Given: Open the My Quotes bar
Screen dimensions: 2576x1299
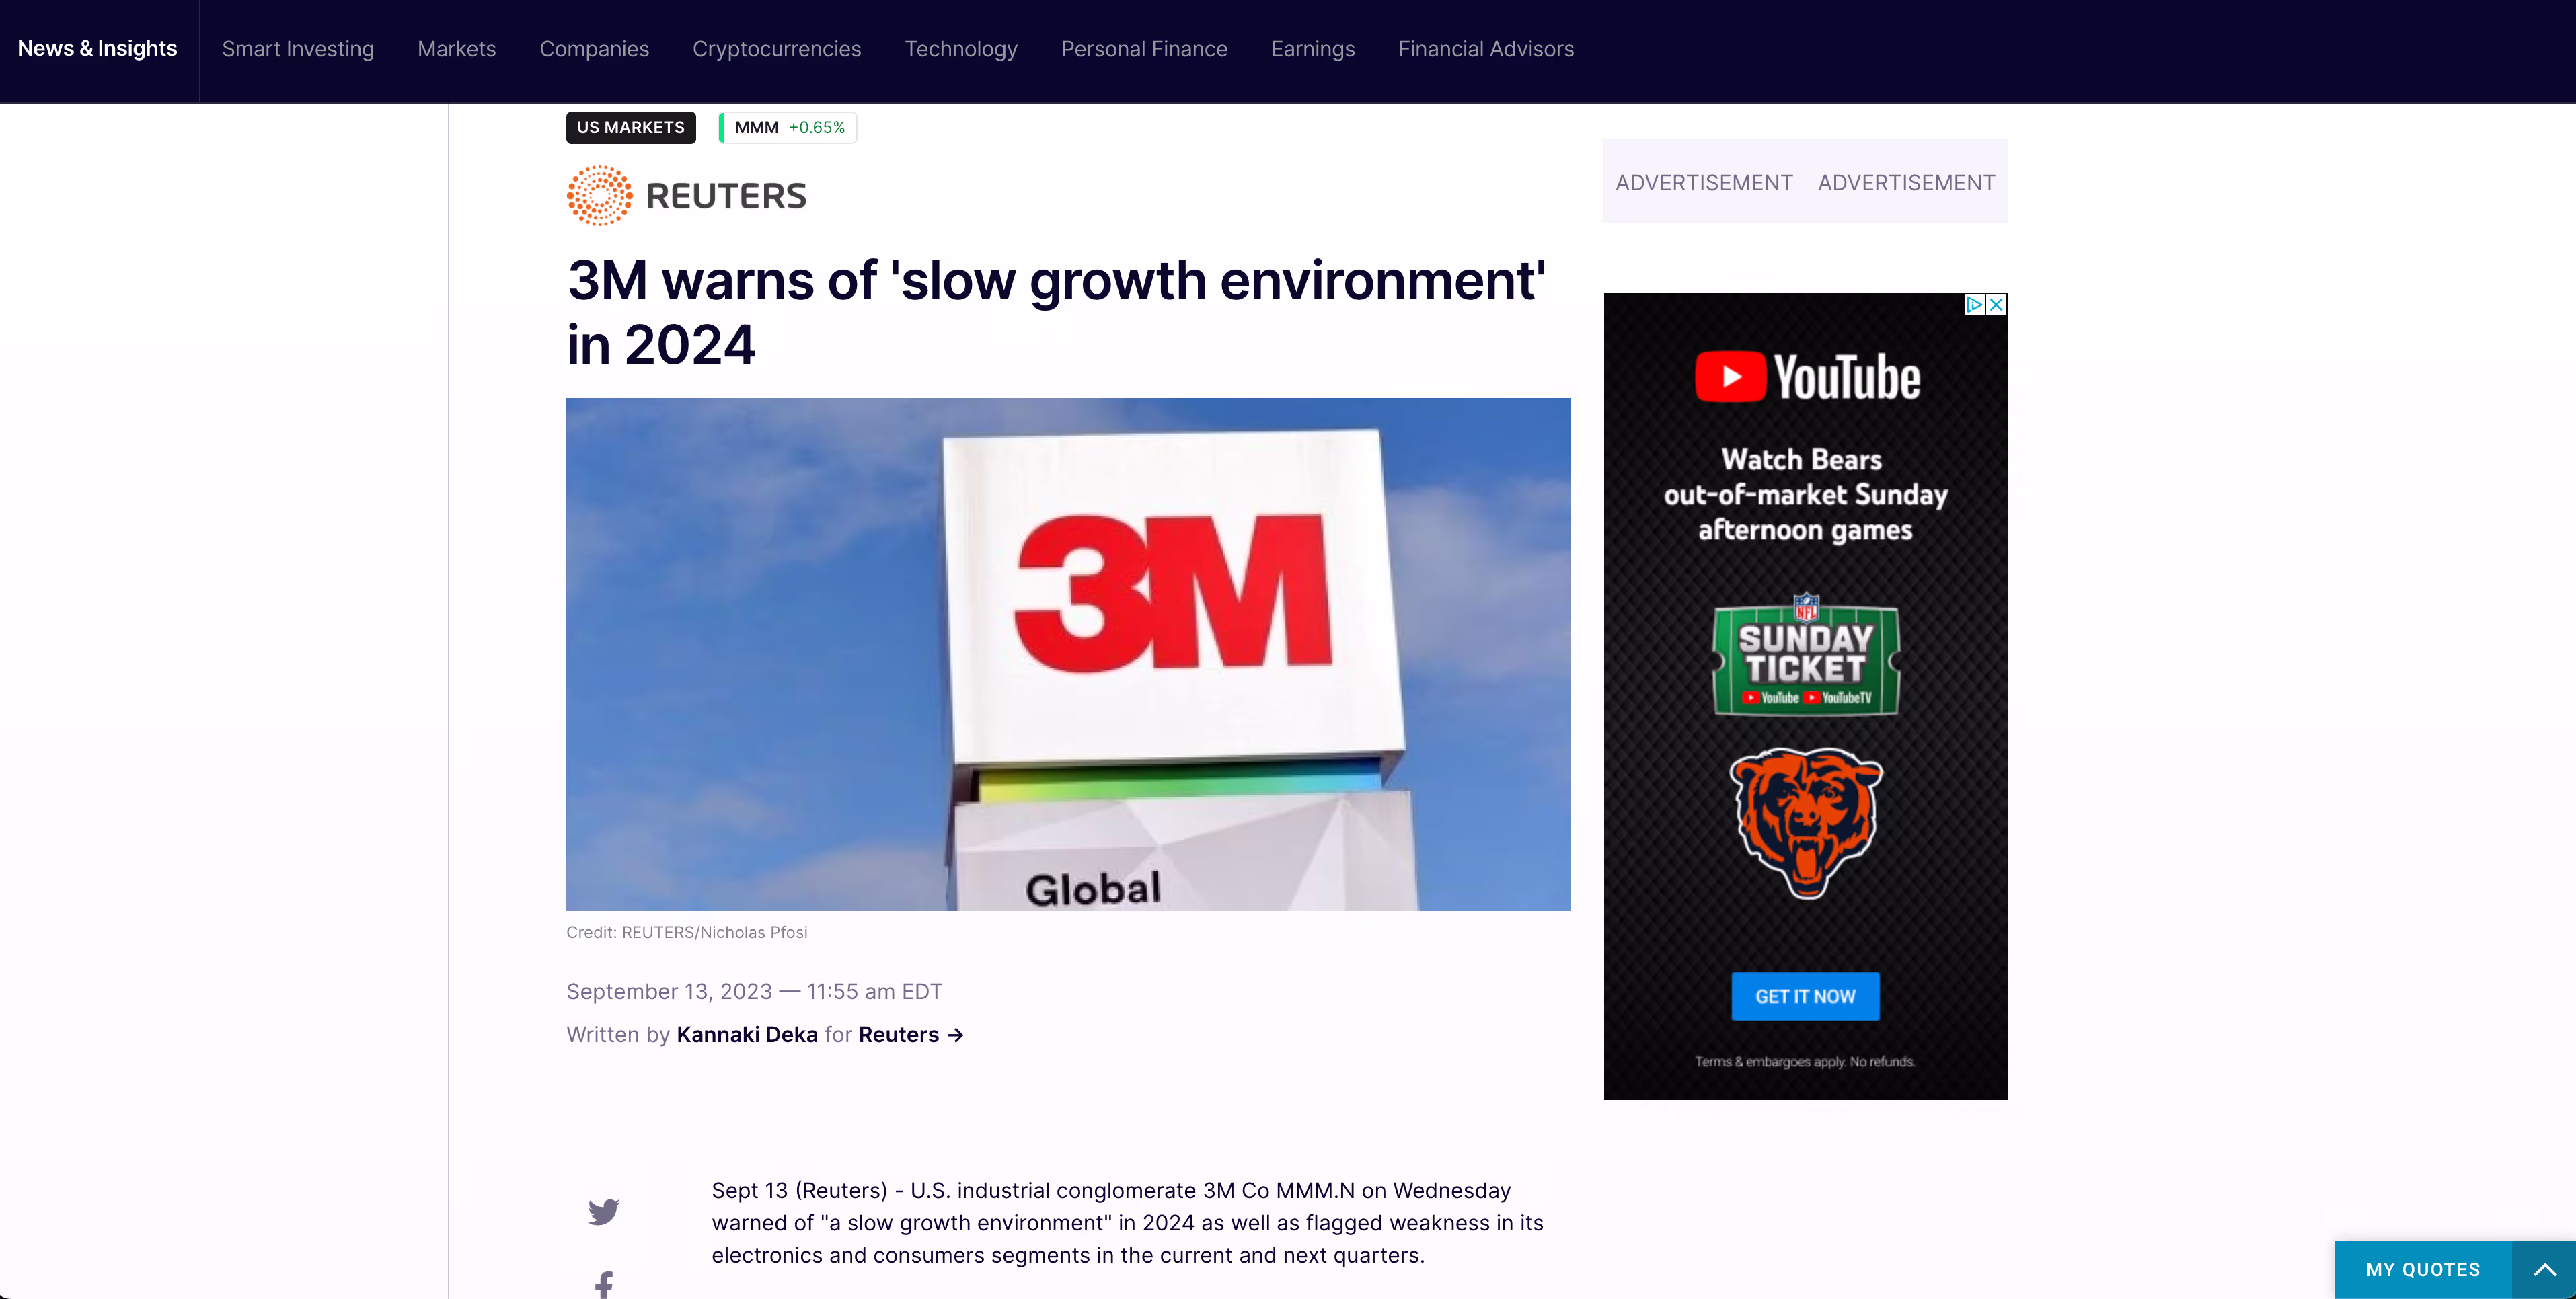Looking at the screenshot, I should click(x=2423, y=1270).
